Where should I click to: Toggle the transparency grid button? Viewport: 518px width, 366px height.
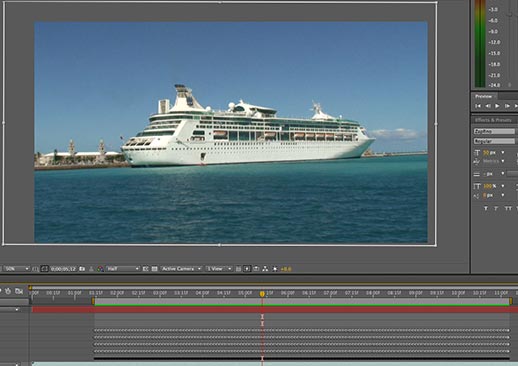tap(154, 269)
